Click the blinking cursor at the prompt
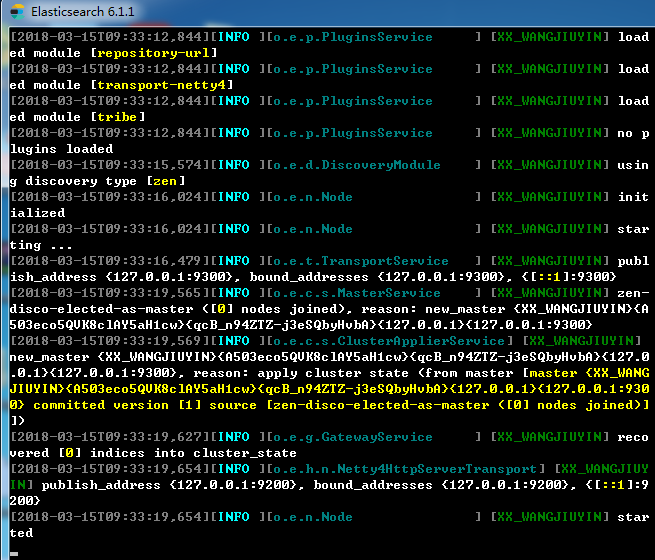This screenshot has width=655, height=560. point(14,554)
